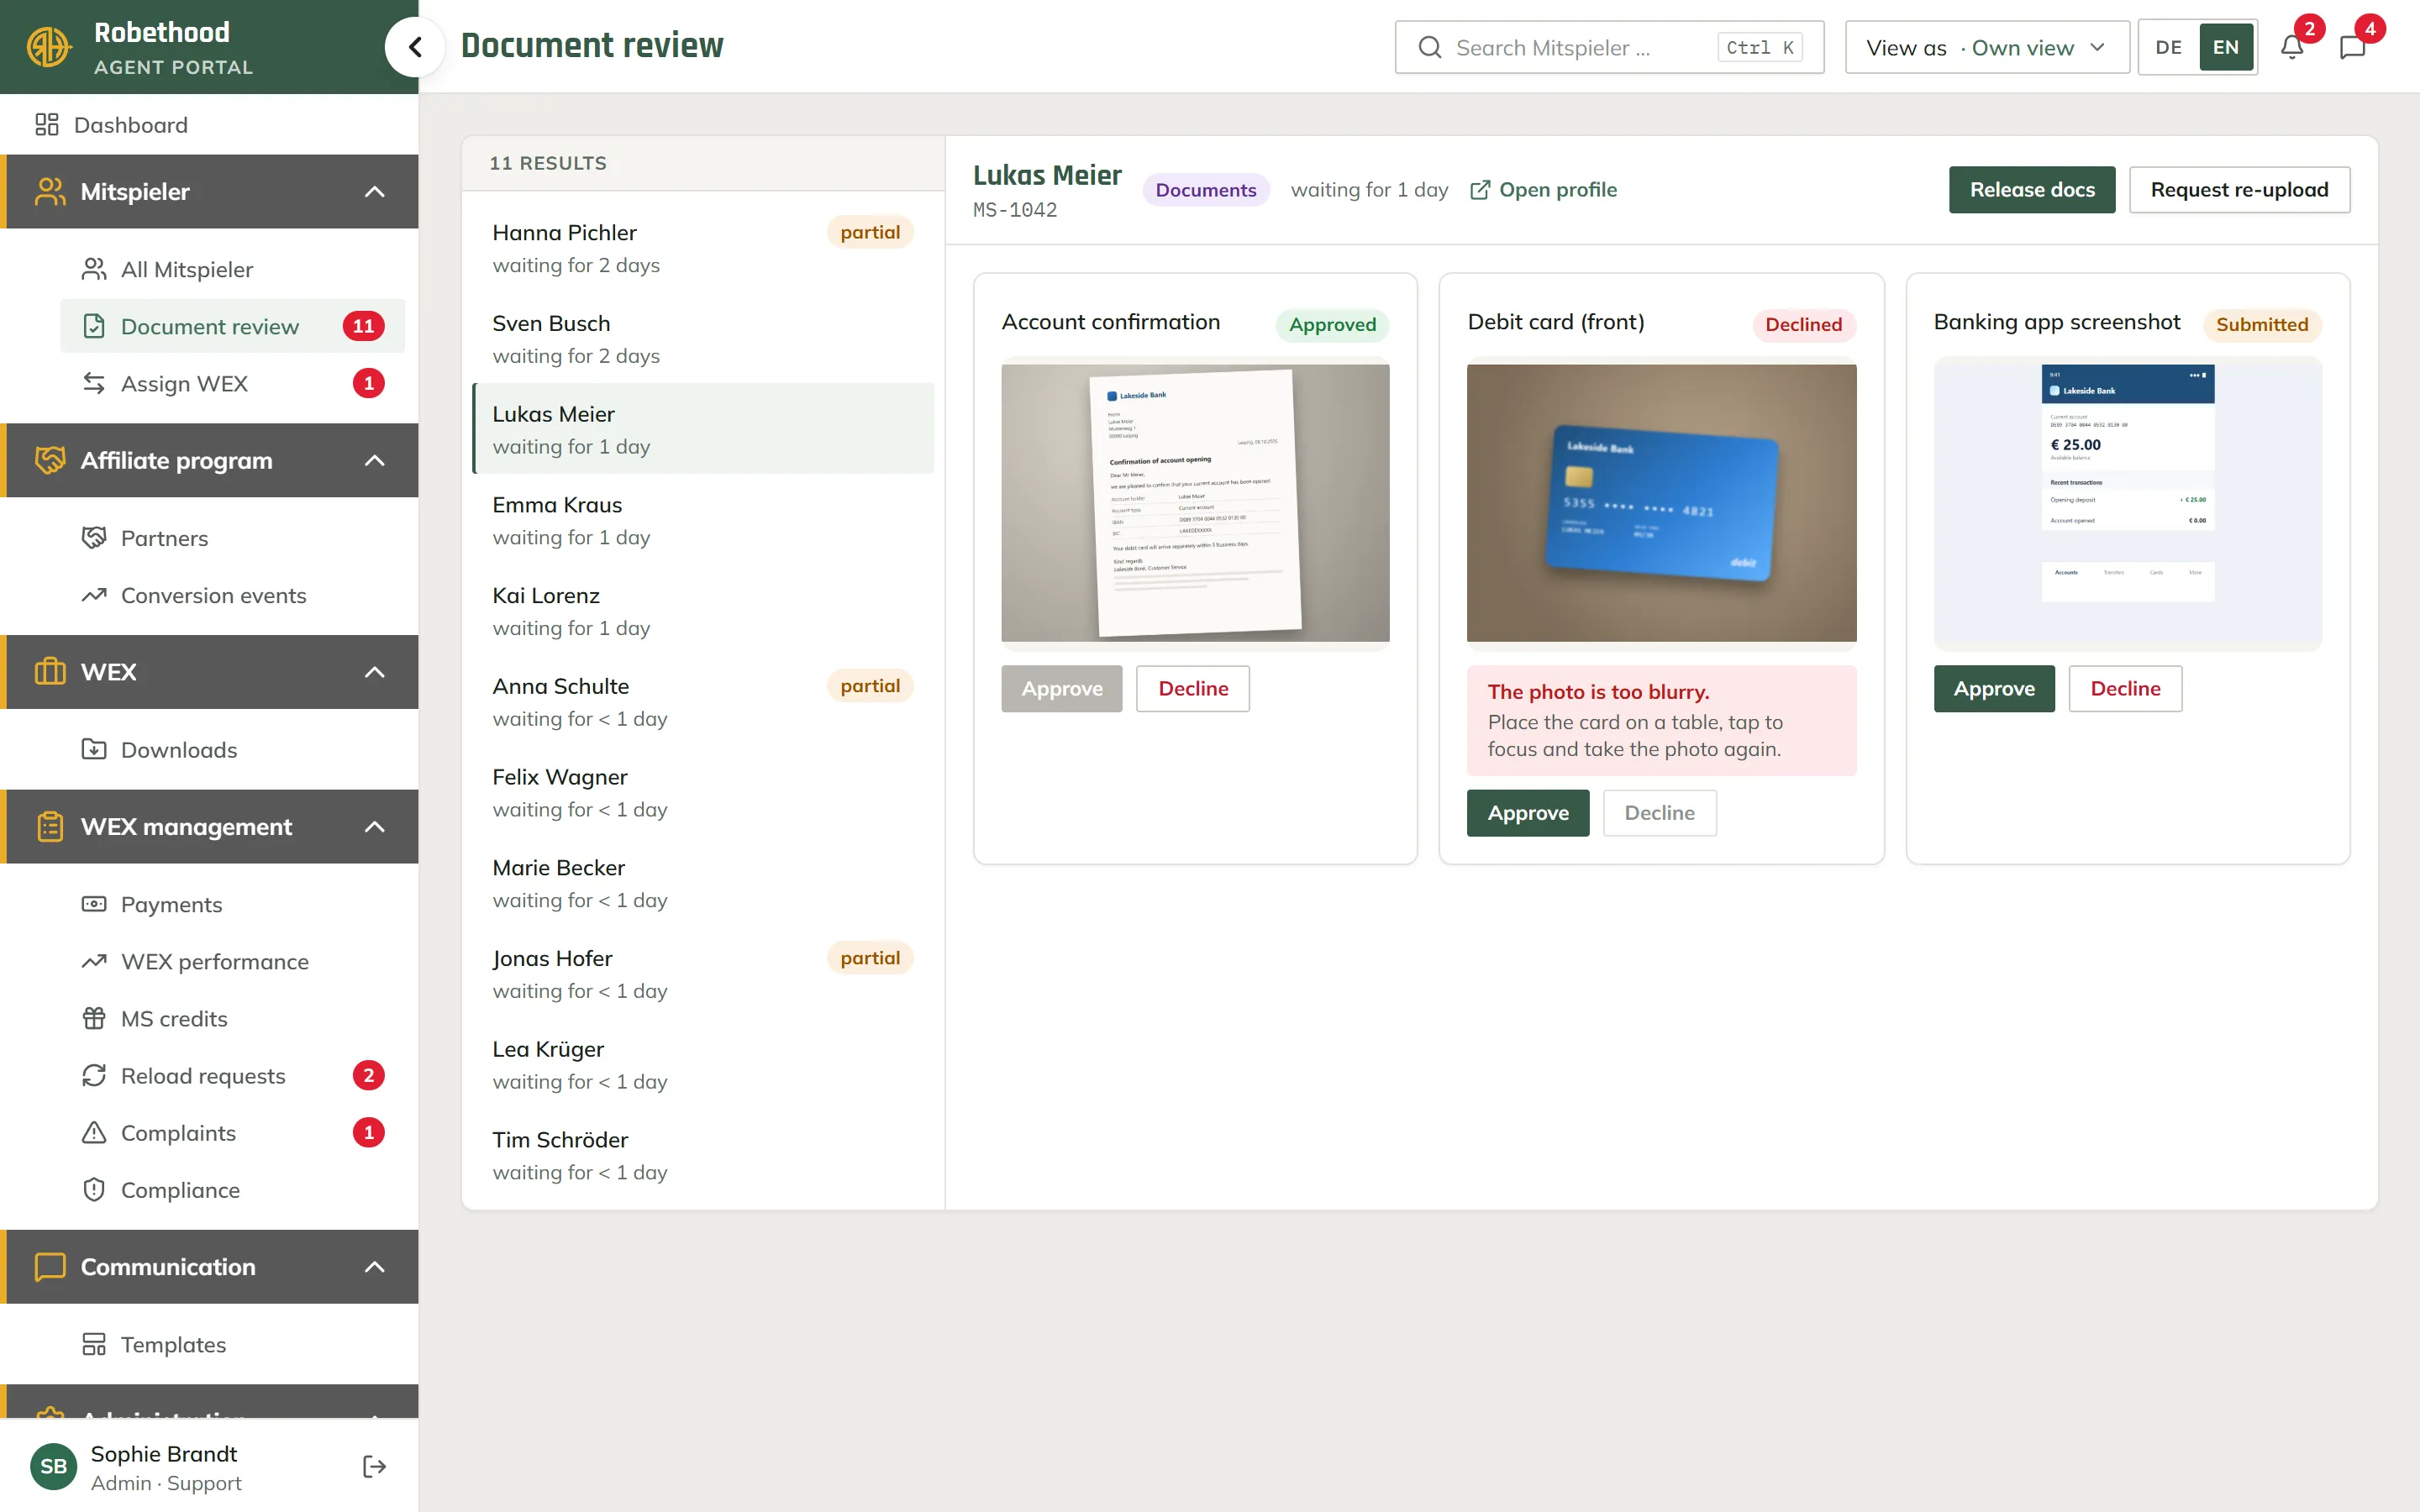The height and width of the screenshot is (1512, 2420).
Task: Approve the Debit card (front) document
Action: pos(1527,812)
